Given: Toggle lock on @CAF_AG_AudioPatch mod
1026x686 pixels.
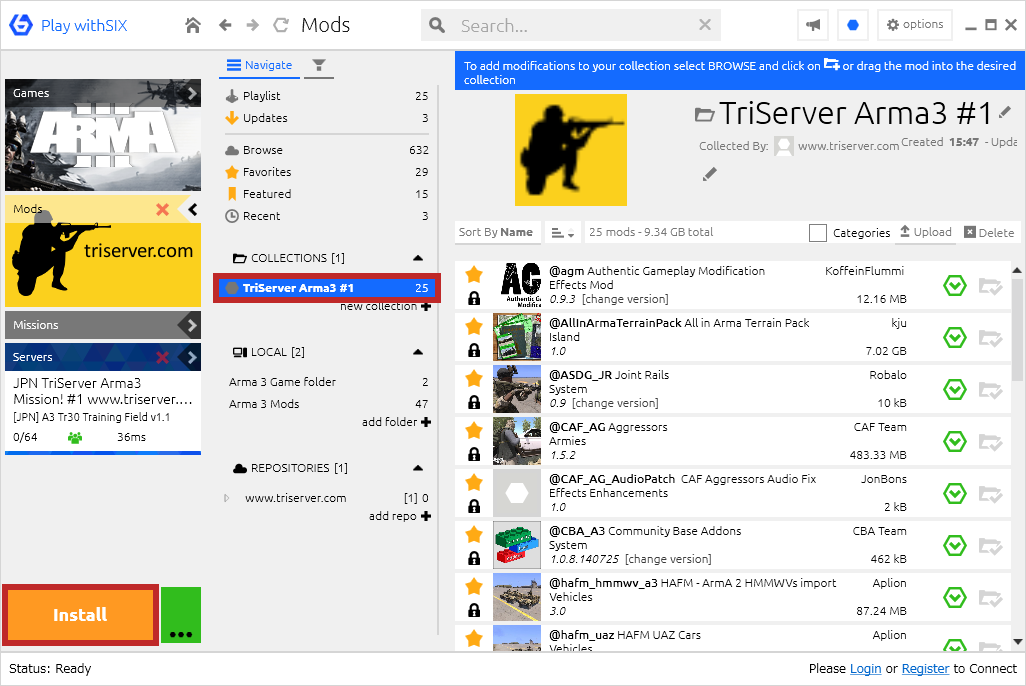Looking at the screenshot, I should tap(474, 507).
